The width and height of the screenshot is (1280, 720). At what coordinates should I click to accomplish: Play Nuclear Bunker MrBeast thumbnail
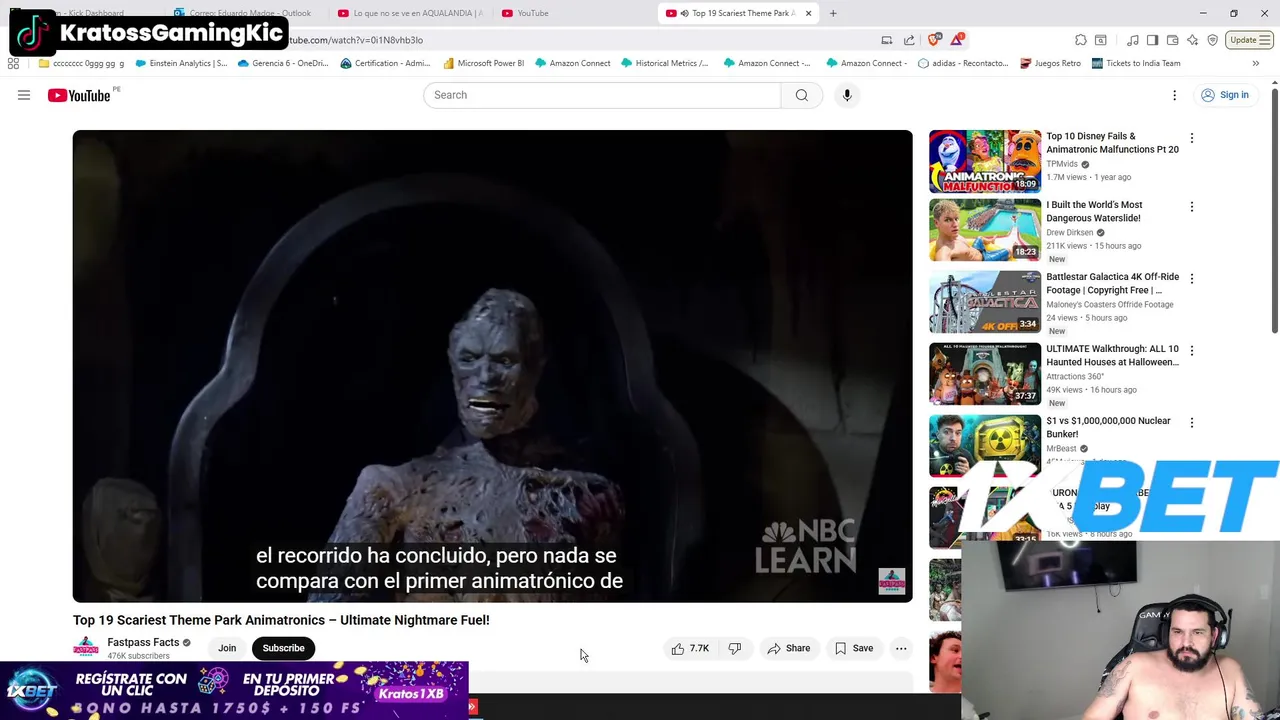point(985,446)
